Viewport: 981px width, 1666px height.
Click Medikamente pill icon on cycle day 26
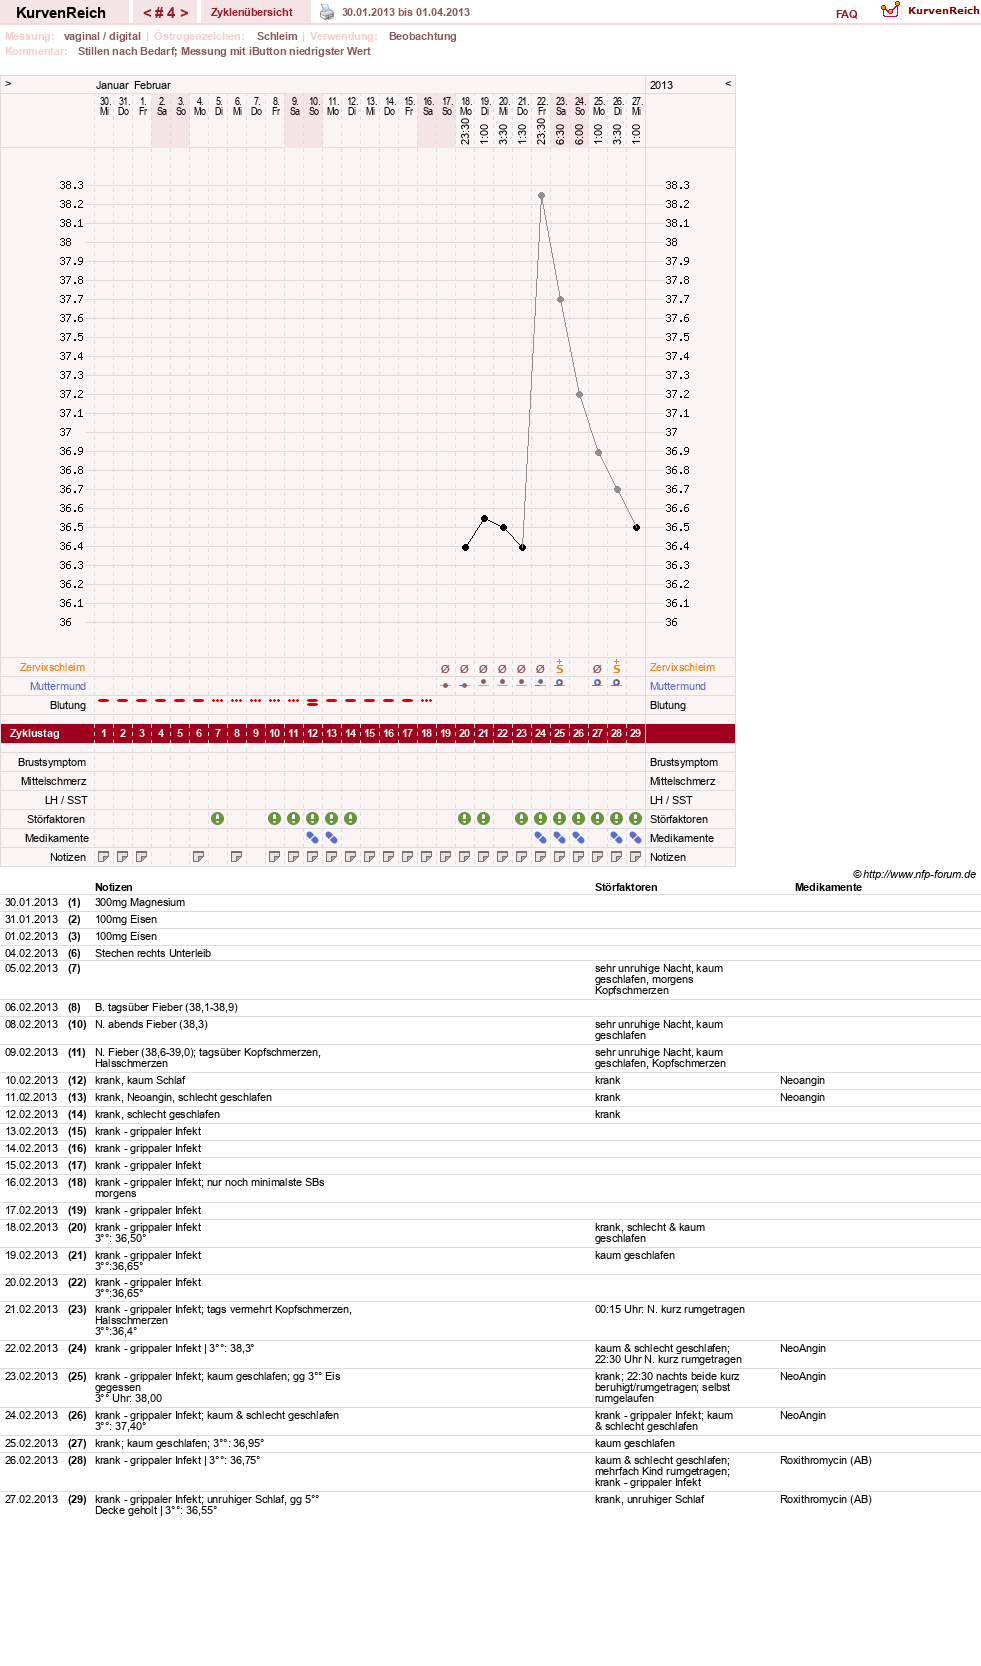coord(579,838)
